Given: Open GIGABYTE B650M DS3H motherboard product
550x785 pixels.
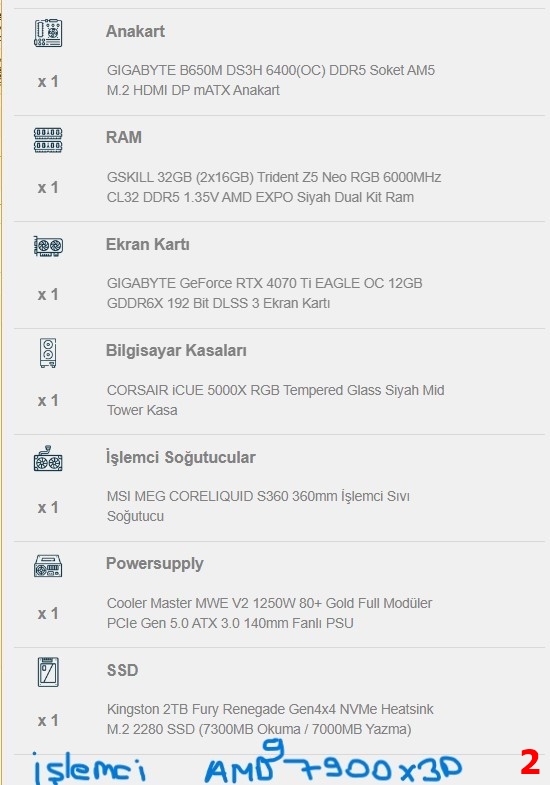Looking at the screenshot, I should pyautogui.click(x=271, y=80).
